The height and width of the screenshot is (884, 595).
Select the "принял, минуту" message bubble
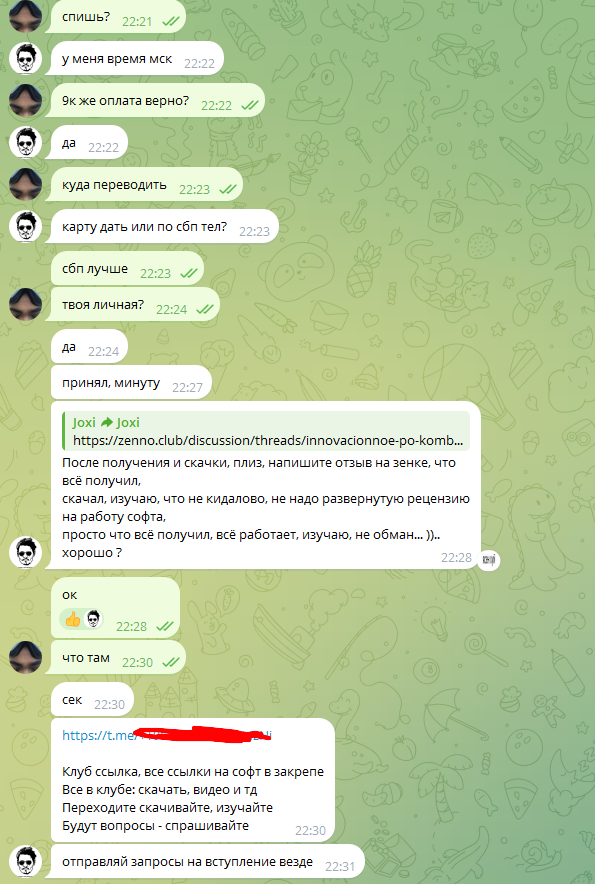coord(131,383)
